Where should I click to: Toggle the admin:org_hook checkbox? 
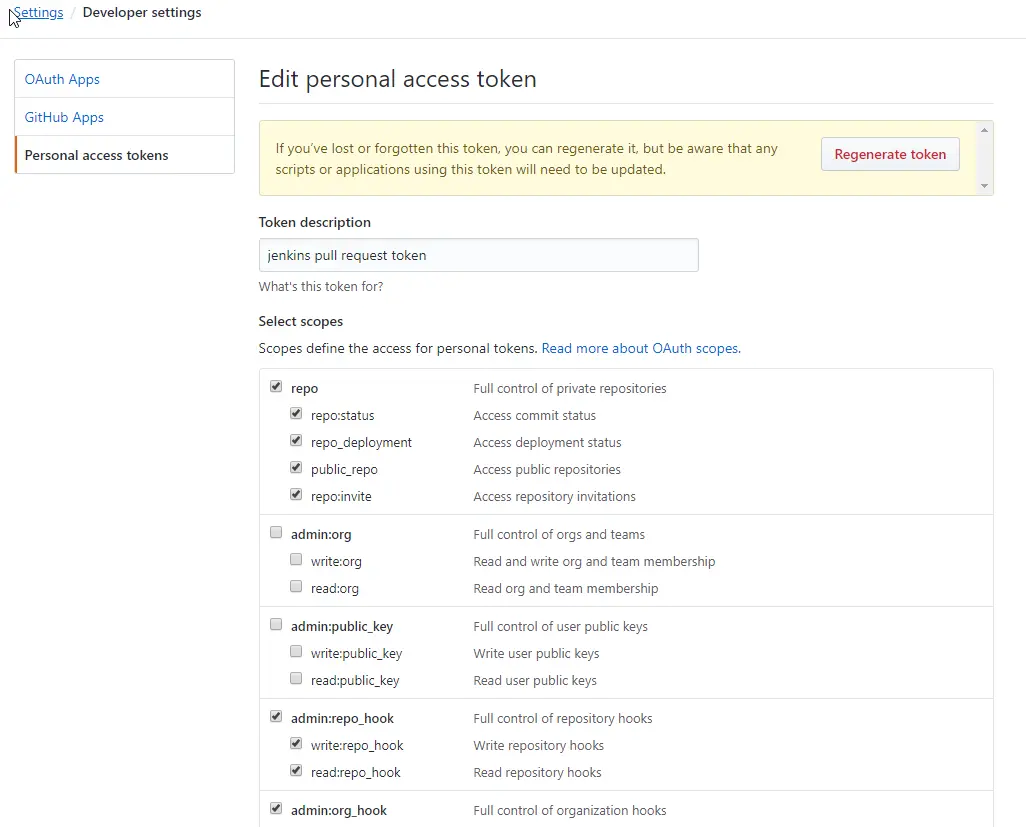(x=276, y=809)
